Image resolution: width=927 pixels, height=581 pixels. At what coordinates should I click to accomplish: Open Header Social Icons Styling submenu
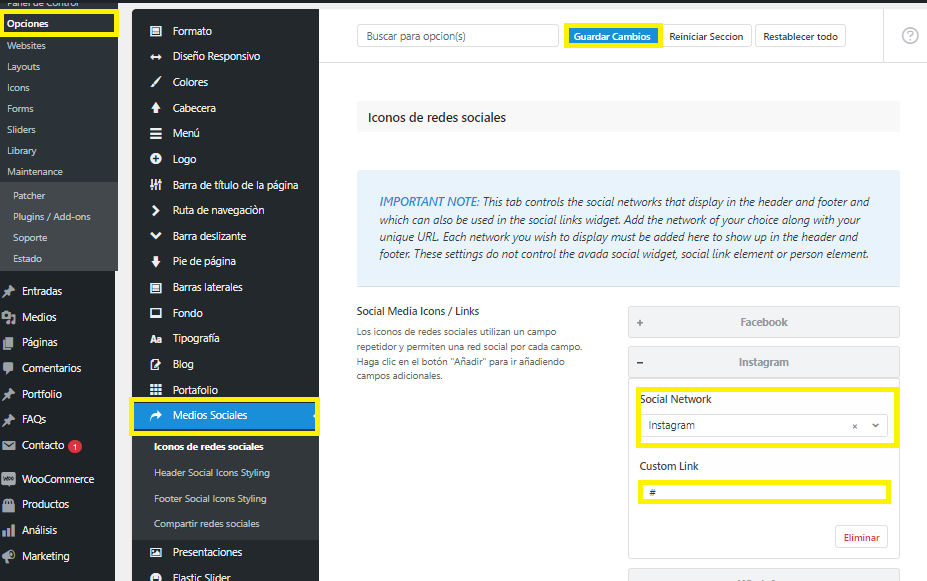pos(211,473)
